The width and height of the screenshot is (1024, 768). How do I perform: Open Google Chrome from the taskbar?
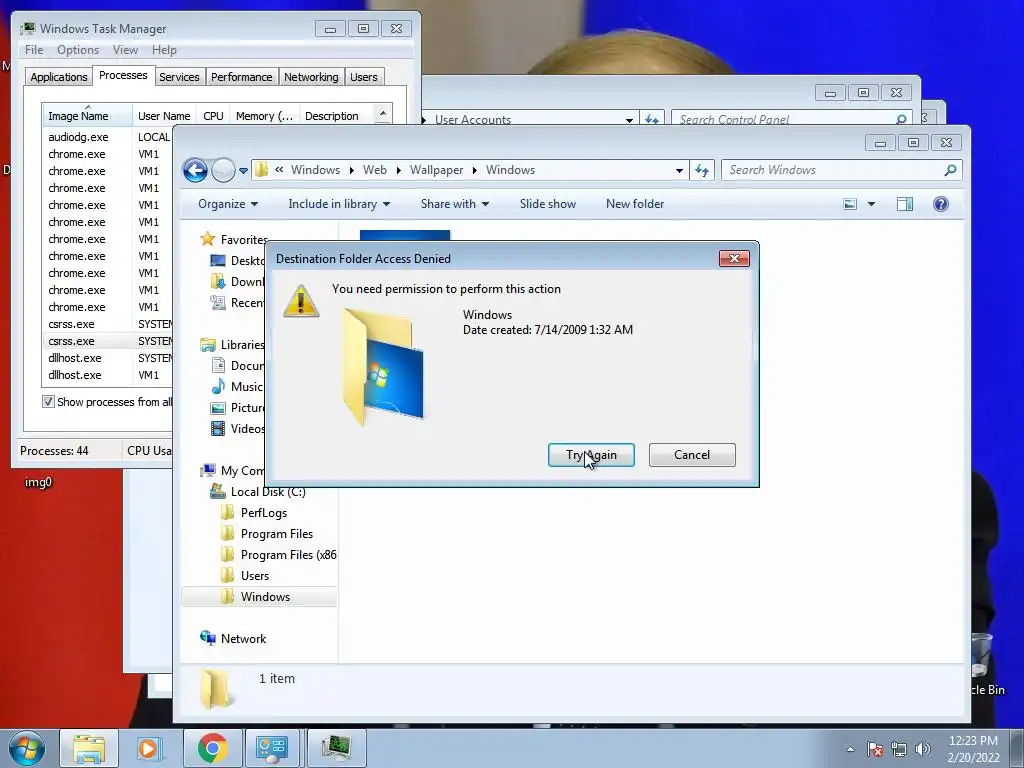click(212, 748)
